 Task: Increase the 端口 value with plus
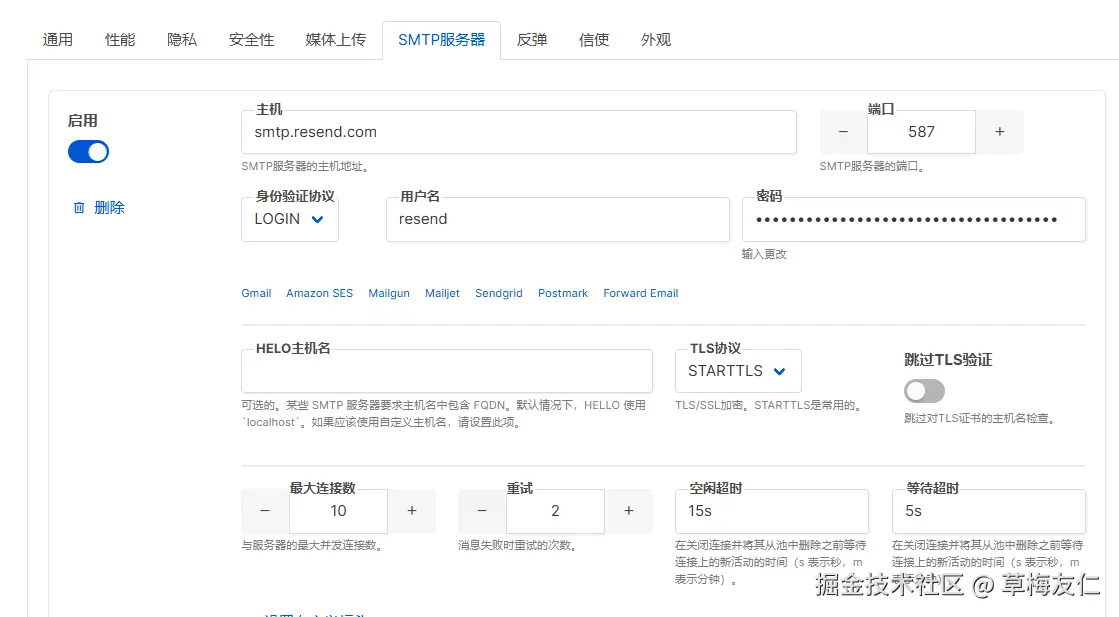pos(999,132)
